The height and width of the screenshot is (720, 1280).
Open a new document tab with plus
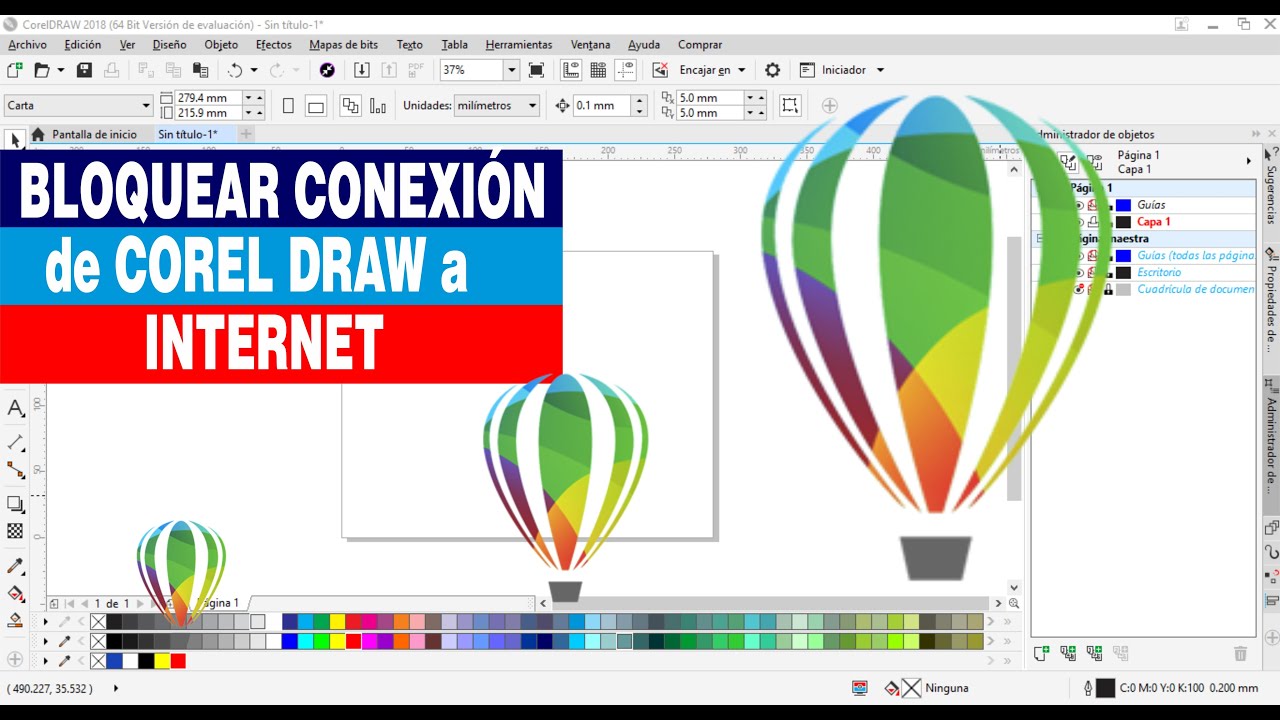click(246, 134)
